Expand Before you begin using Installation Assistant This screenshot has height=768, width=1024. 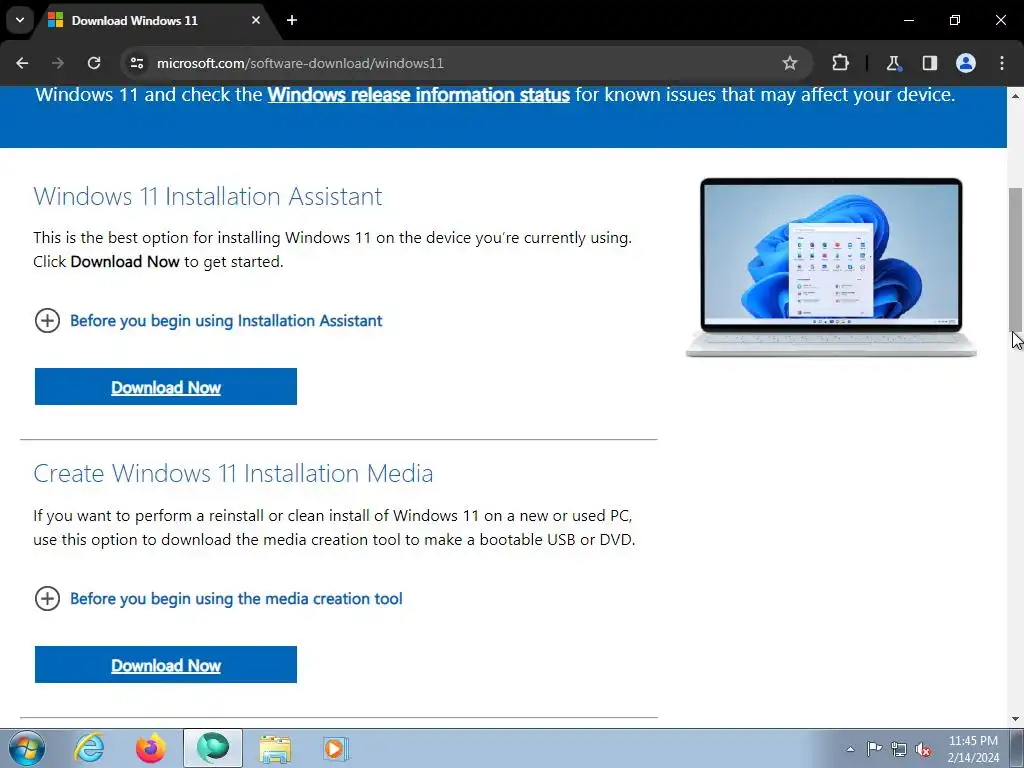226,321
